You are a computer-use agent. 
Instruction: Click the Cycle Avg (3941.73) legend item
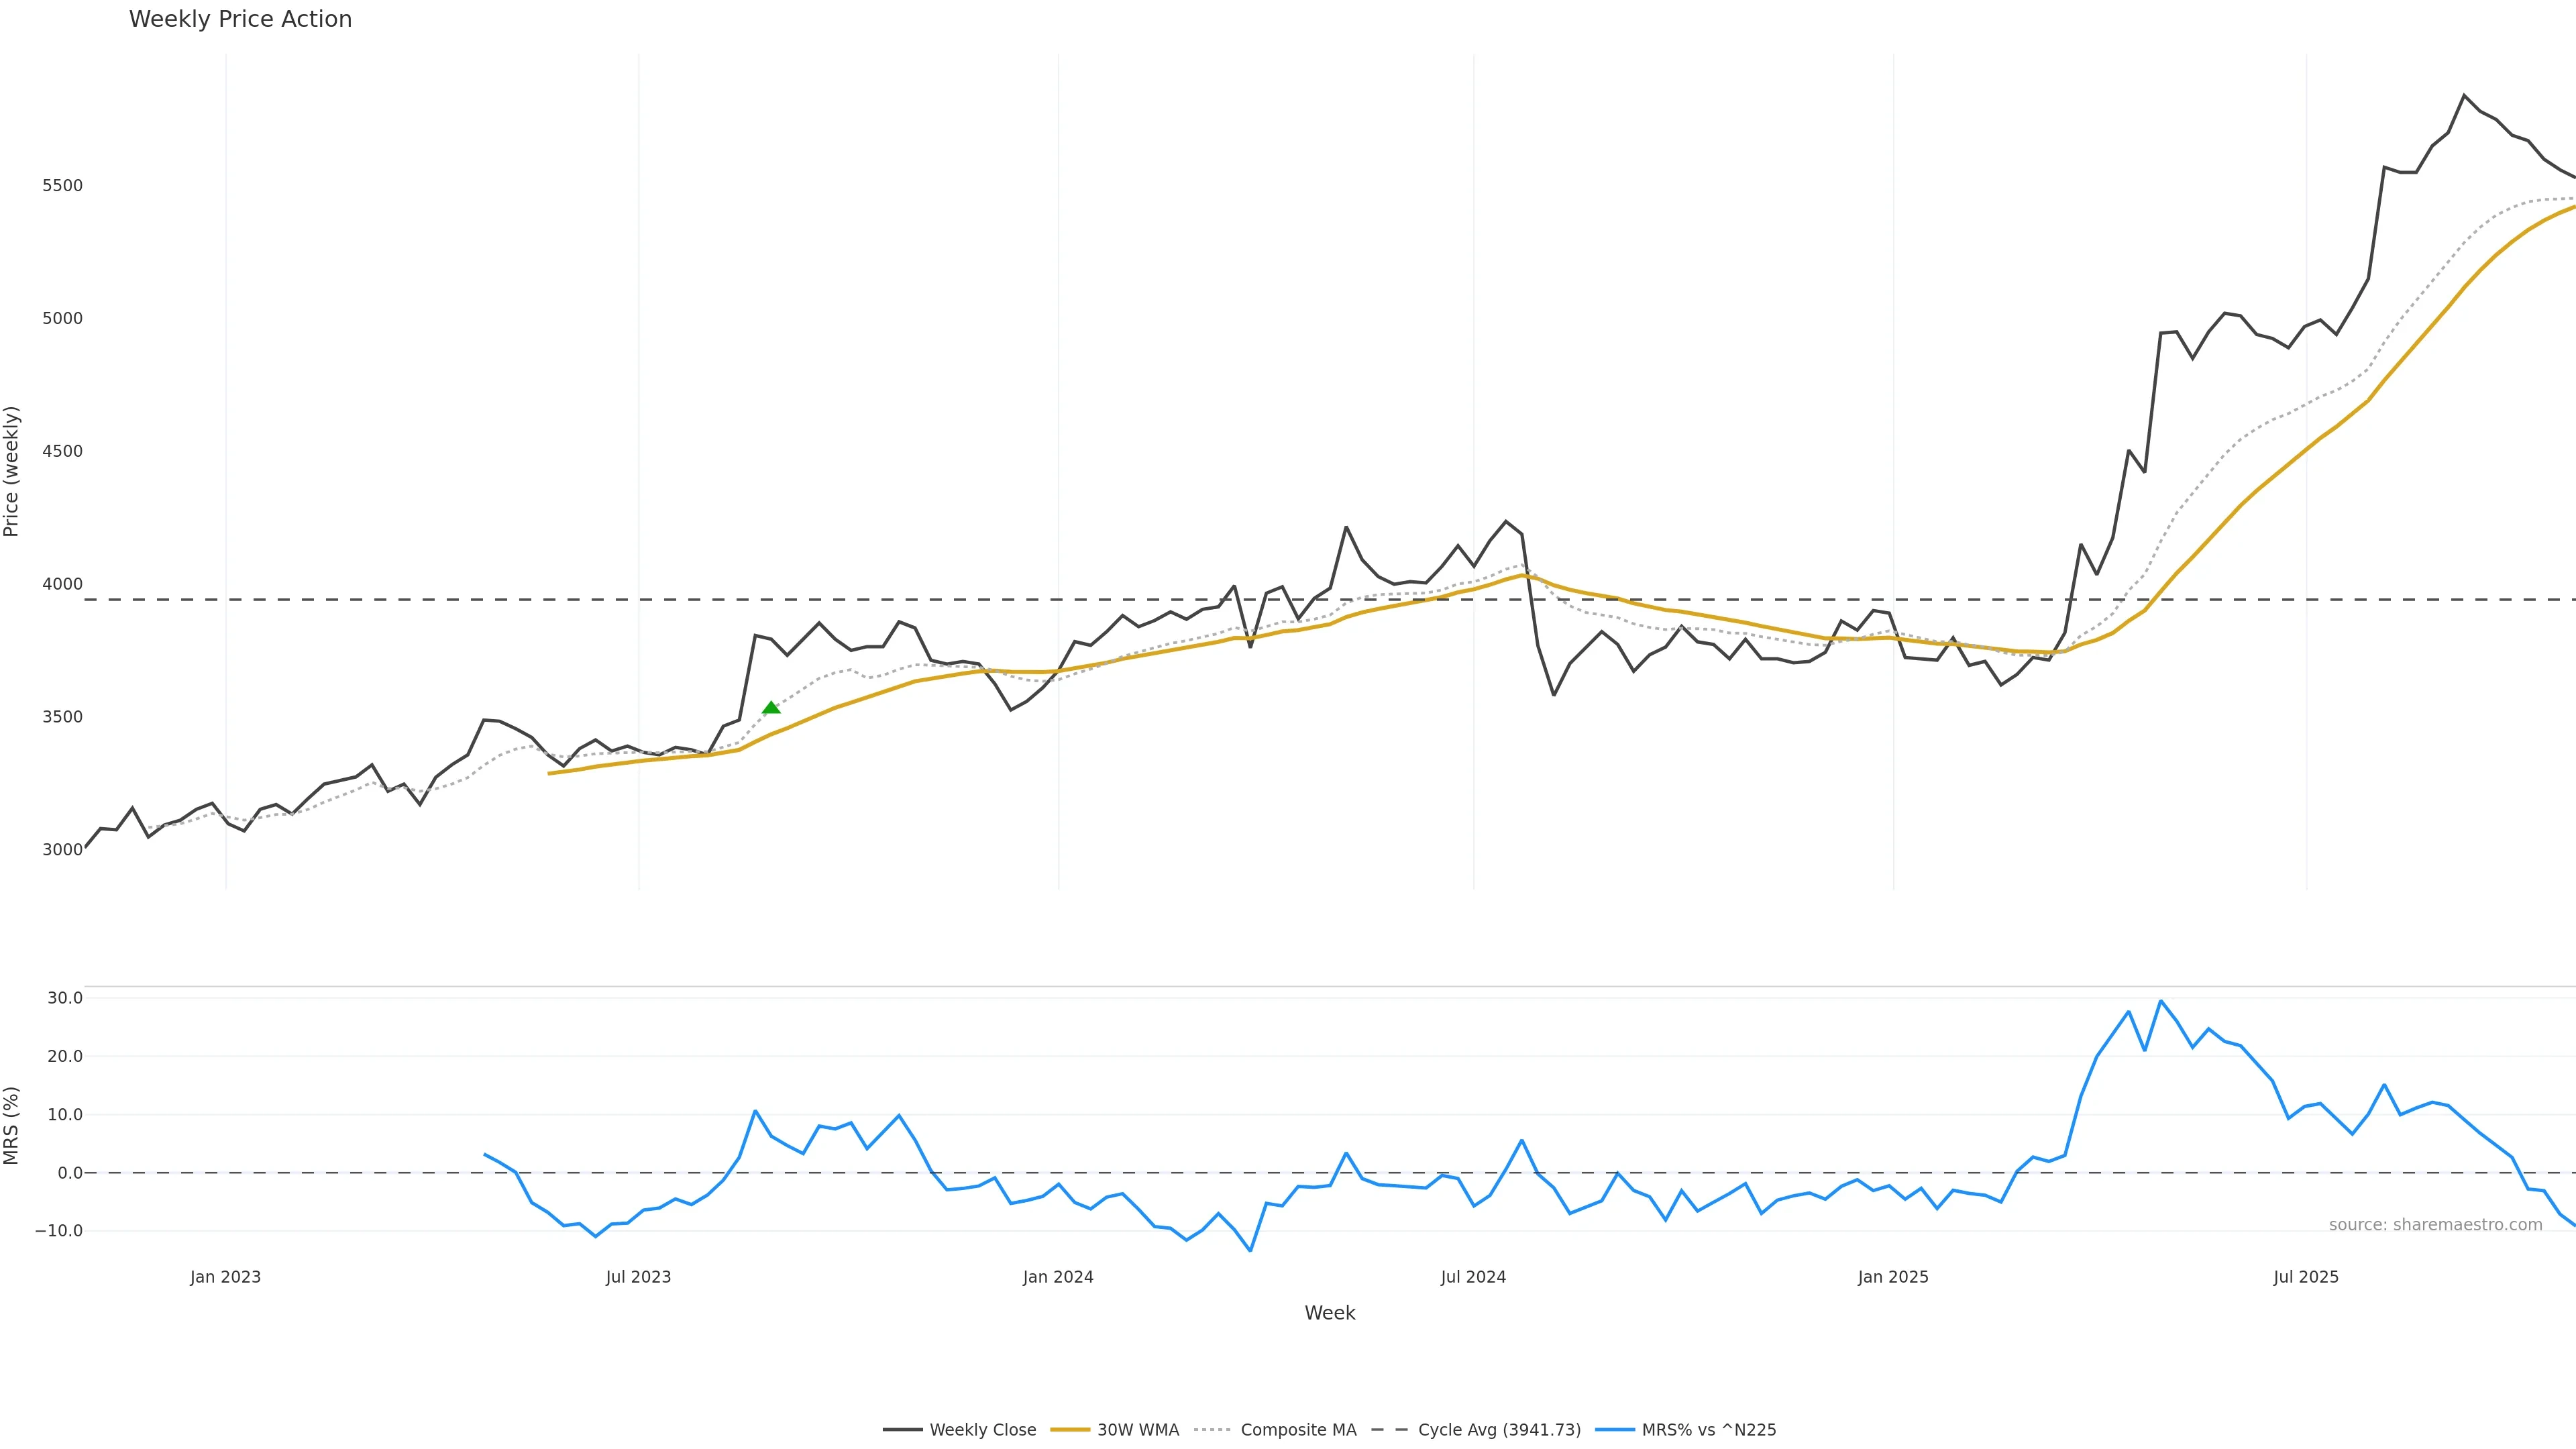1499,1430
